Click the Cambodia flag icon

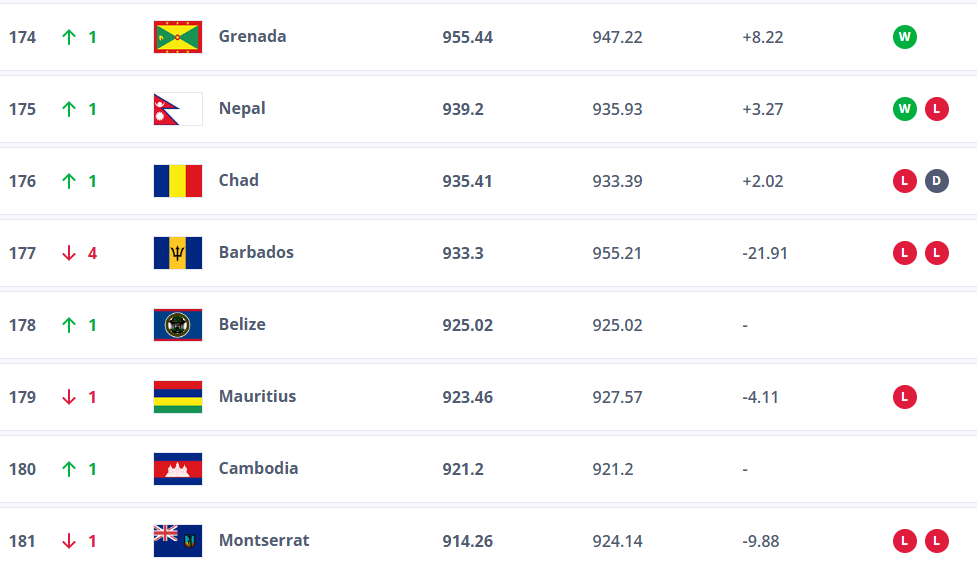(x=178, y=469)
